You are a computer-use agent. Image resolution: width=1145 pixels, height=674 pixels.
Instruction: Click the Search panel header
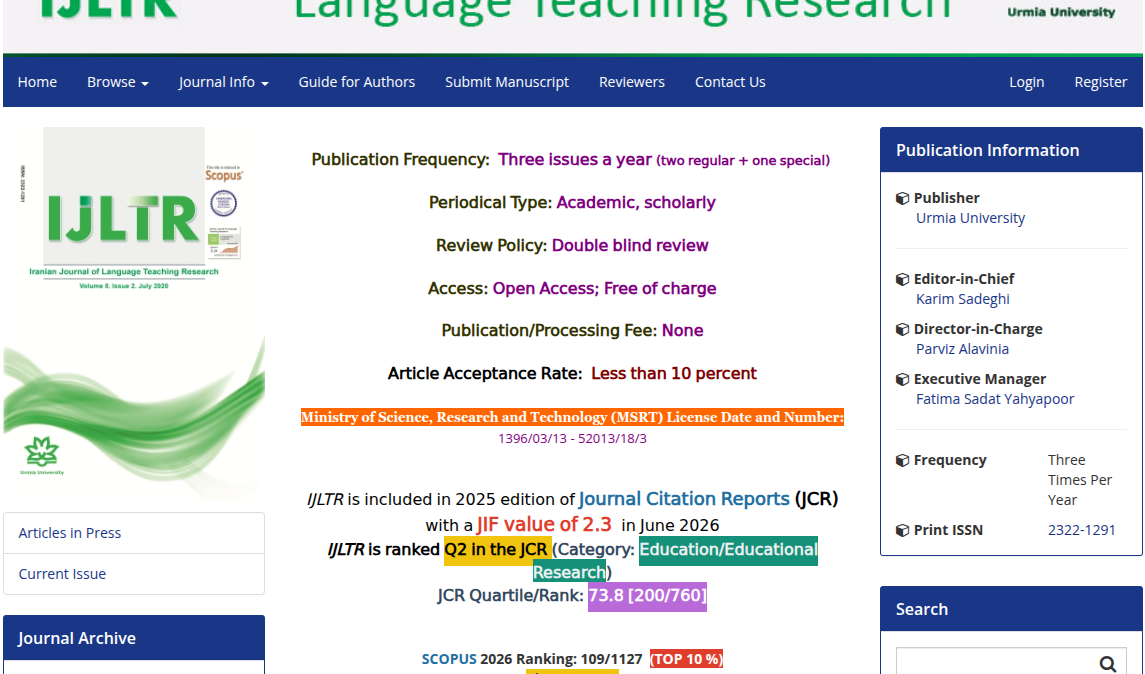tap(1011, 609)
